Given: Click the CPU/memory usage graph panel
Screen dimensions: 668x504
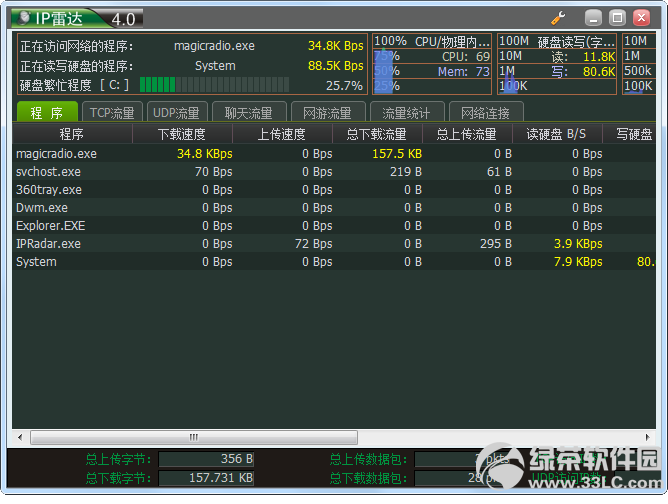Looking at the screenshot, I should 432,64.
